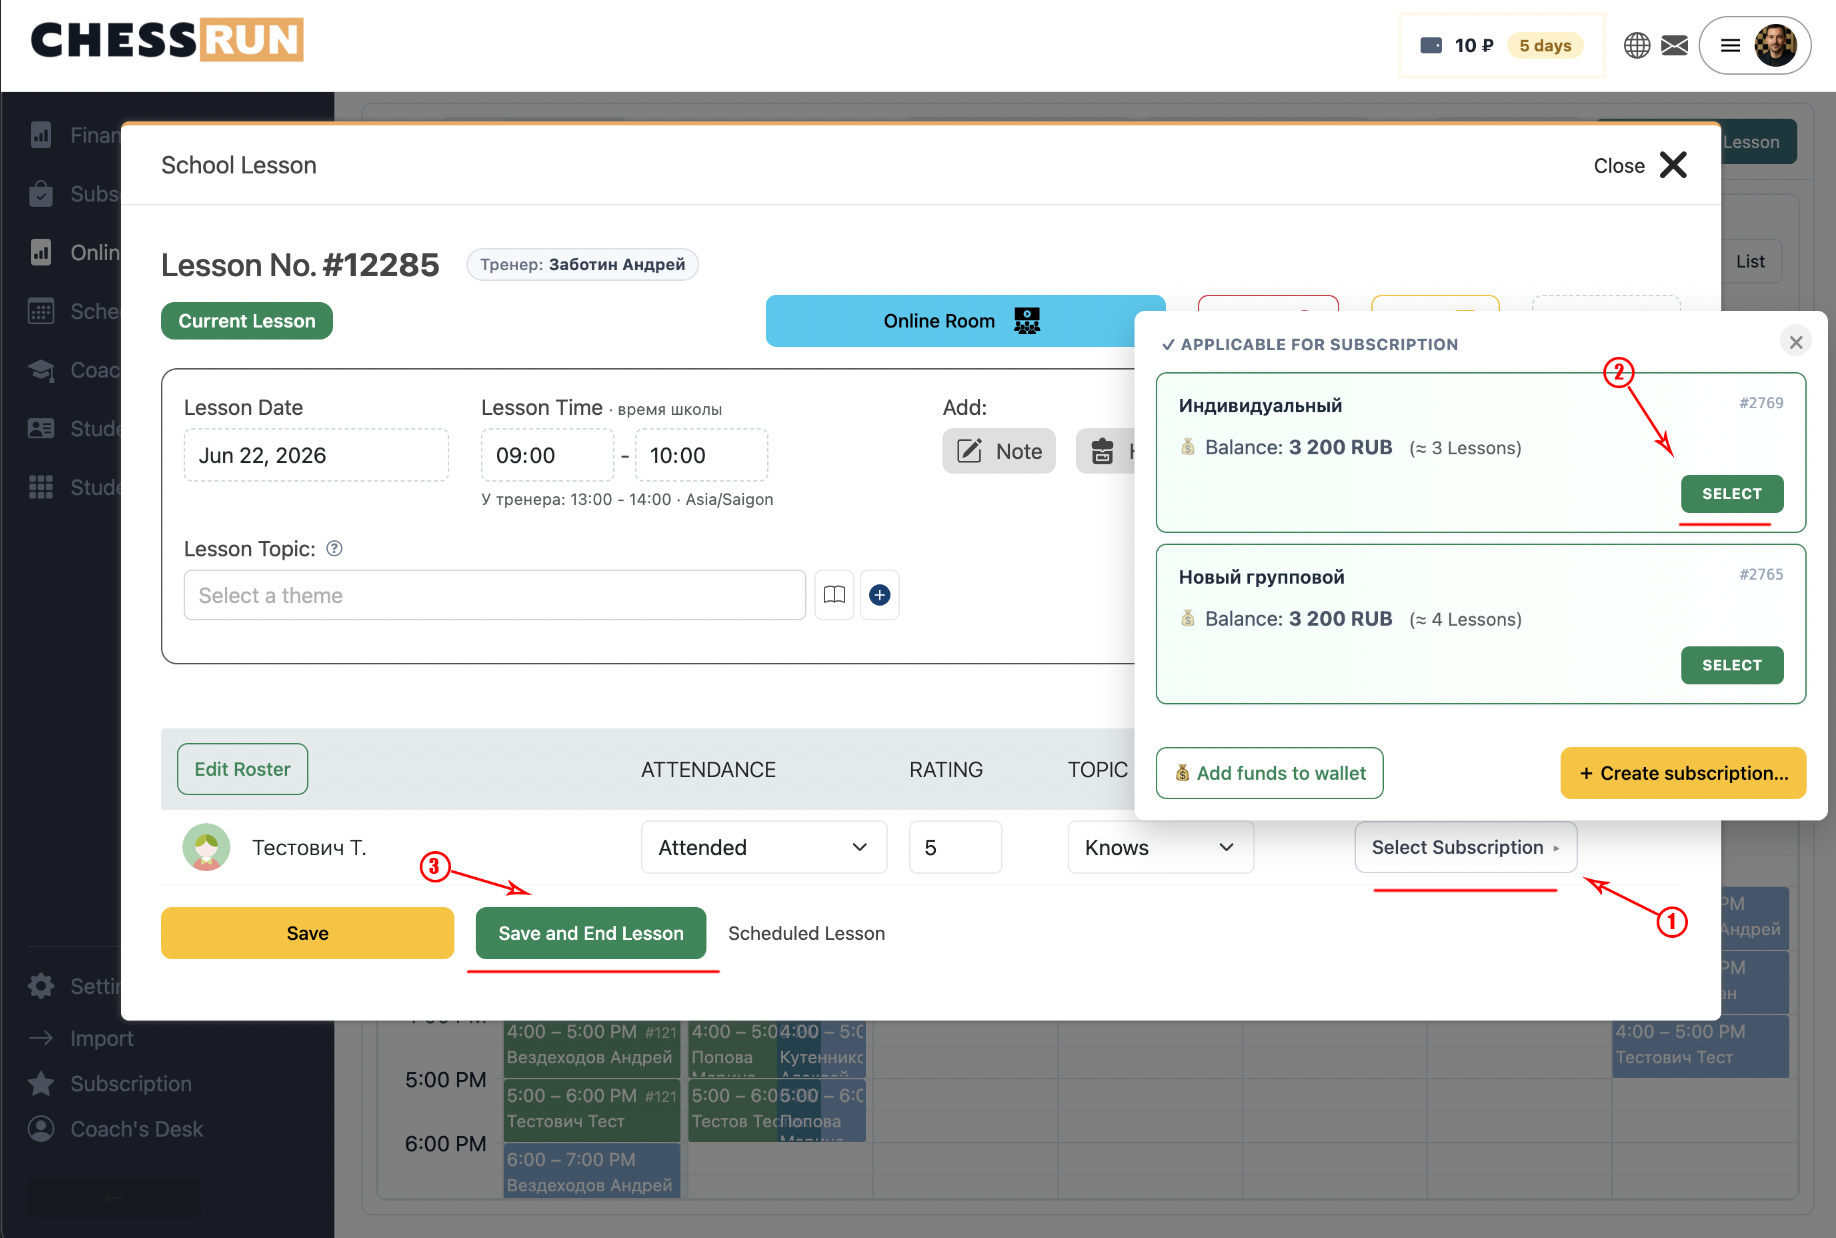
Task: Click the Тренер: Заботин Андрей badge
Action: click(583, 264)
